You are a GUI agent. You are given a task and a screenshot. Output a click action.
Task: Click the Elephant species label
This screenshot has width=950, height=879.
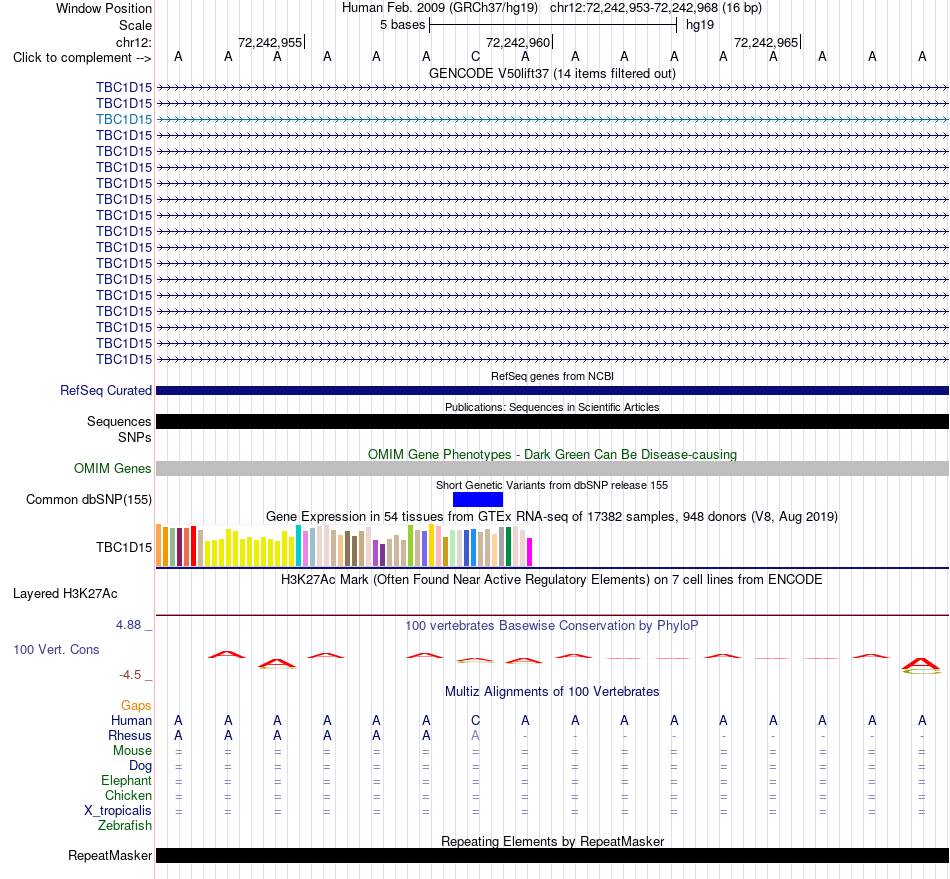click(126, 780)
